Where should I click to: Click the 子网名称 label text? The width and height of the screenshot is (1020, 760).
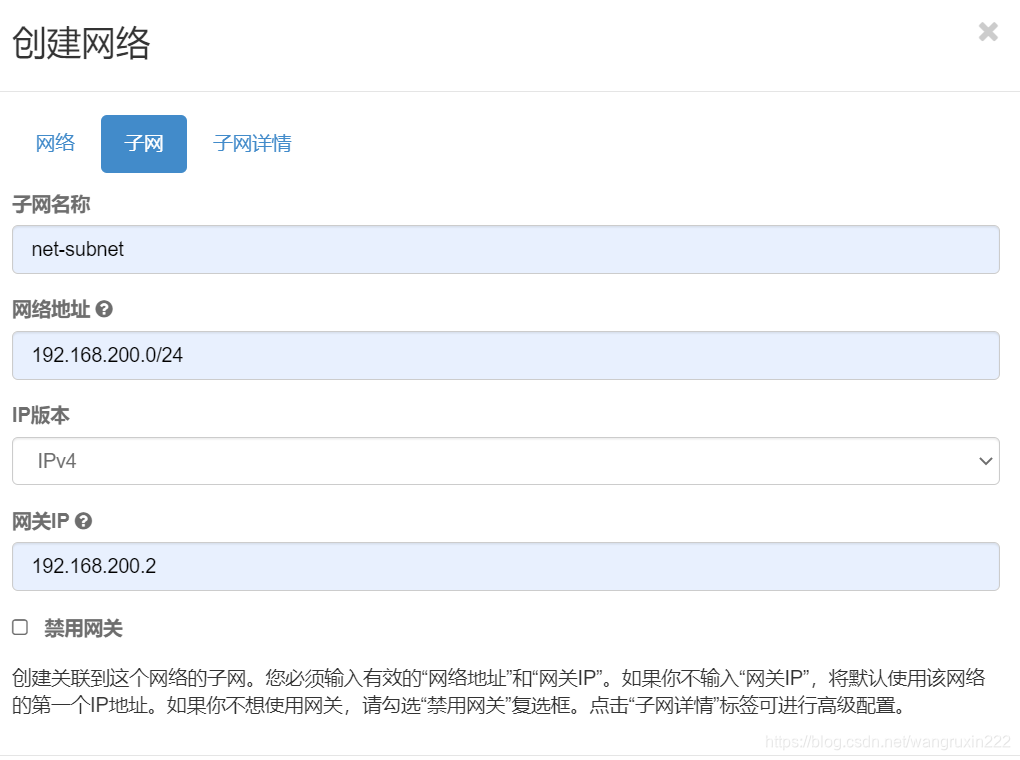point(51,204)
